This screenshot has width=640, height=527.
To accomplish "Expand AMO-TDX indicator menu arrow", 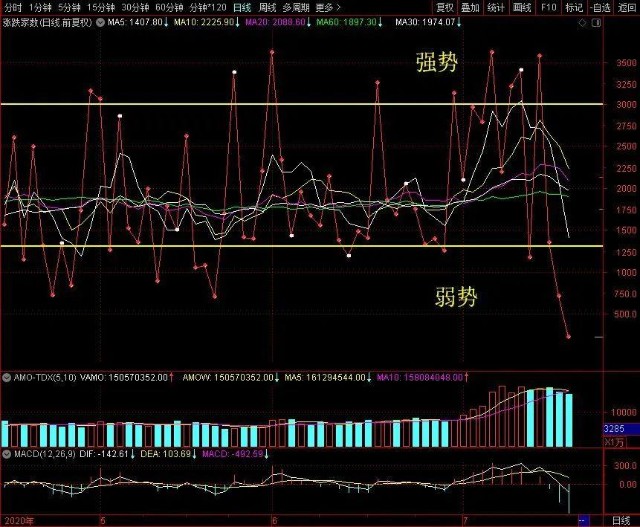I will click(x=6, y=378).
